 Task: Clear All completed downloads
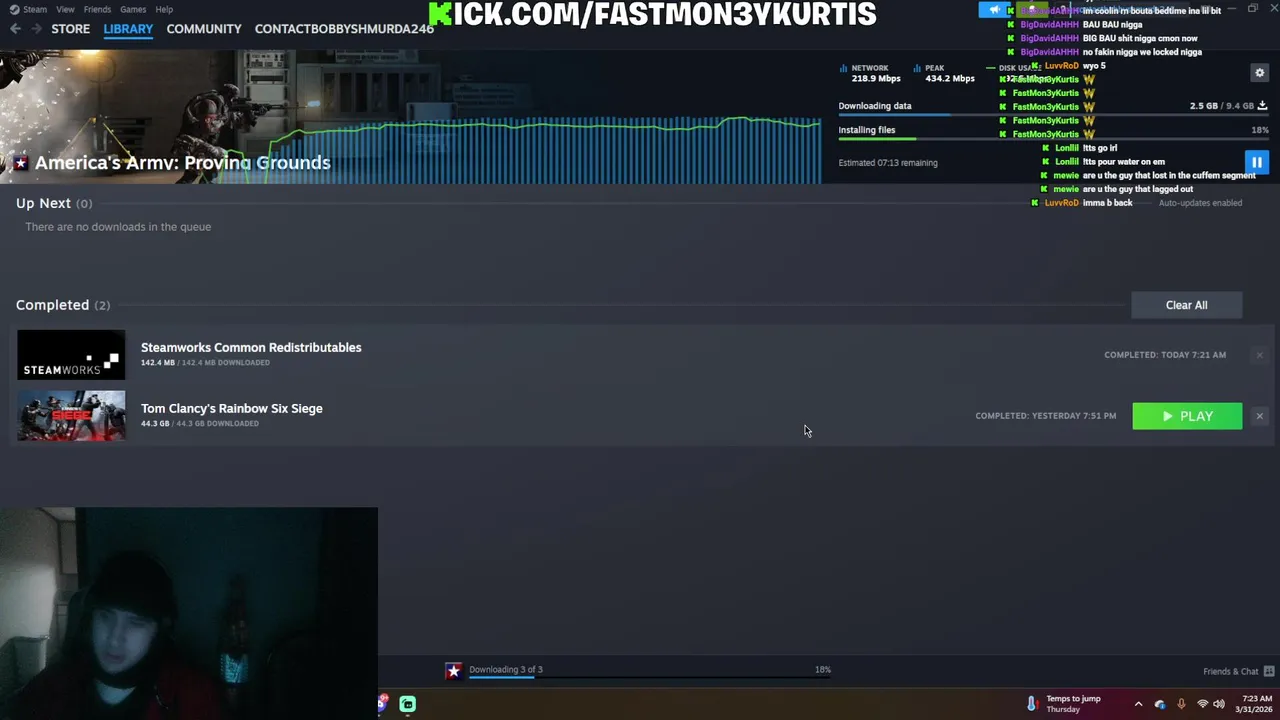click(1186, 305)
